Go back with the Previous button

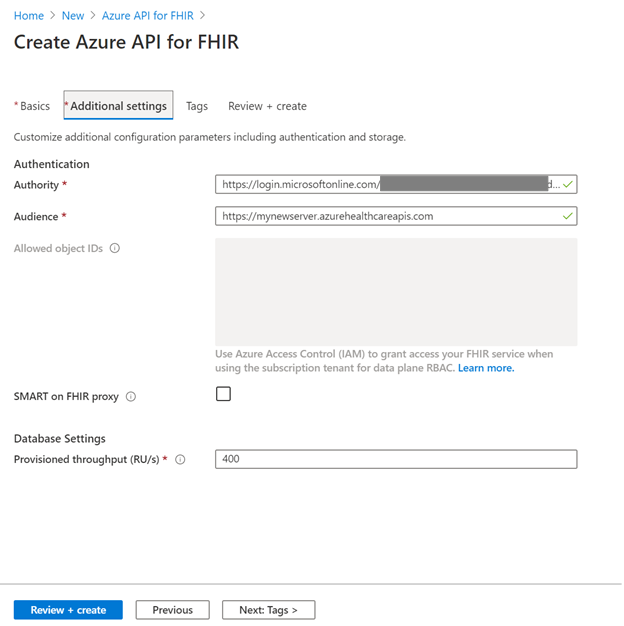click(172, 610)
